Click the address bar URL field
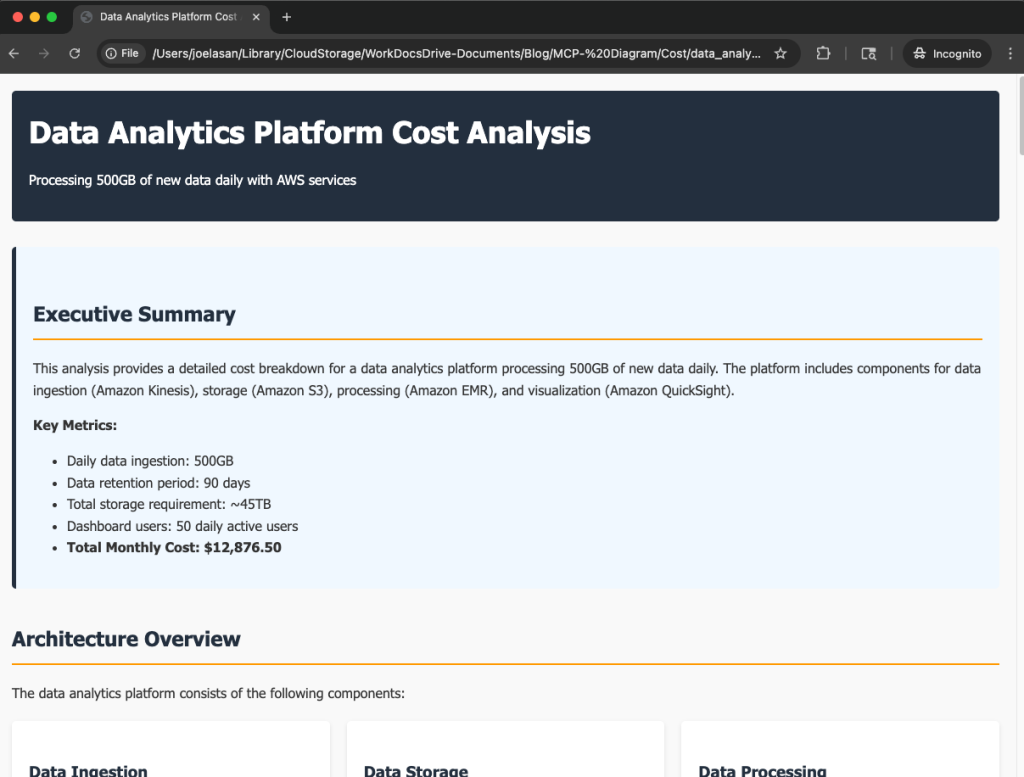1024x777 pixels. (455, 53)
